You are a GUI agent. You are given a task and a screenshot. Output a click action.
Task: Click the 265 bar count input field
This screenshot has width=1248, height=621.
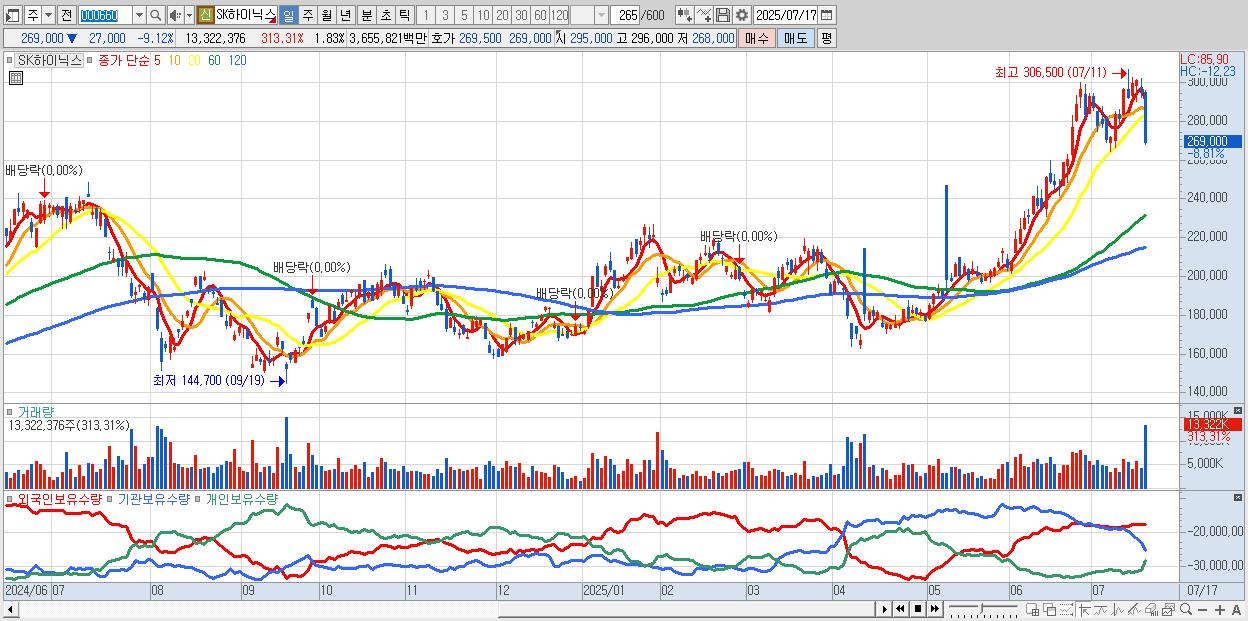(626, 15)
